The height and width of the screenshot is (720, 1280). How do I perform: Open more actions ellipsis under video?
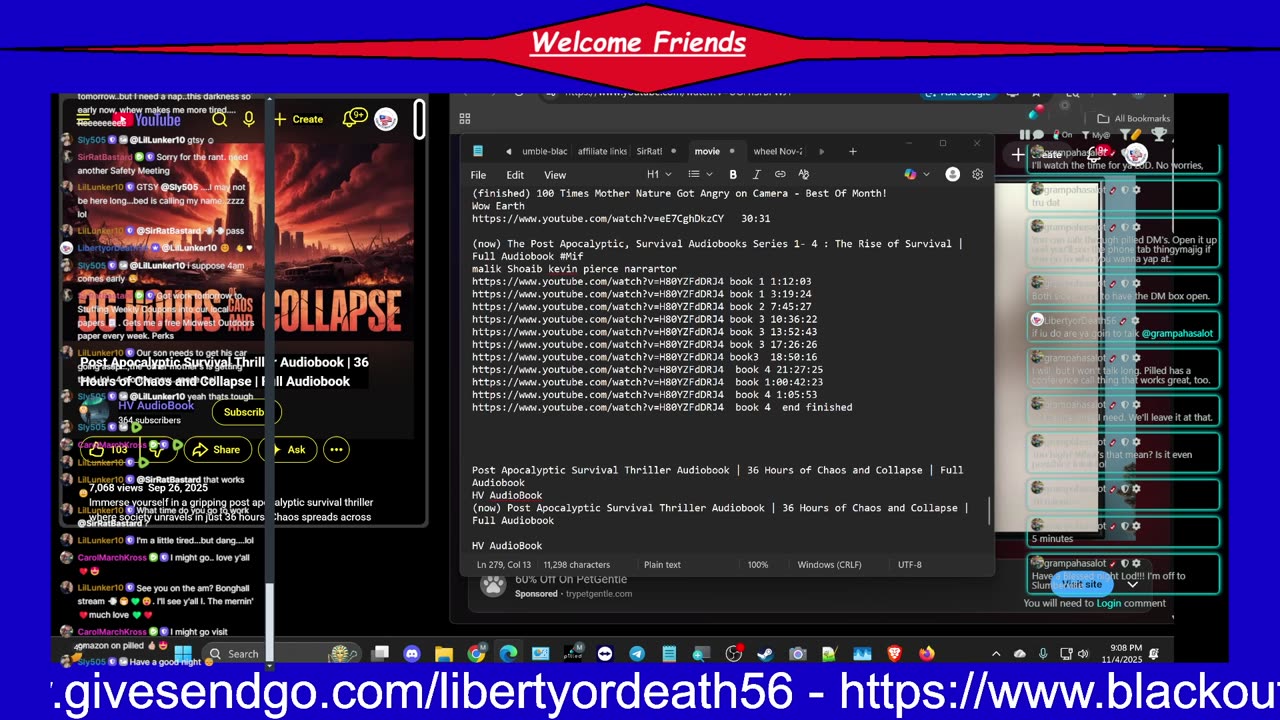point(336,450)
